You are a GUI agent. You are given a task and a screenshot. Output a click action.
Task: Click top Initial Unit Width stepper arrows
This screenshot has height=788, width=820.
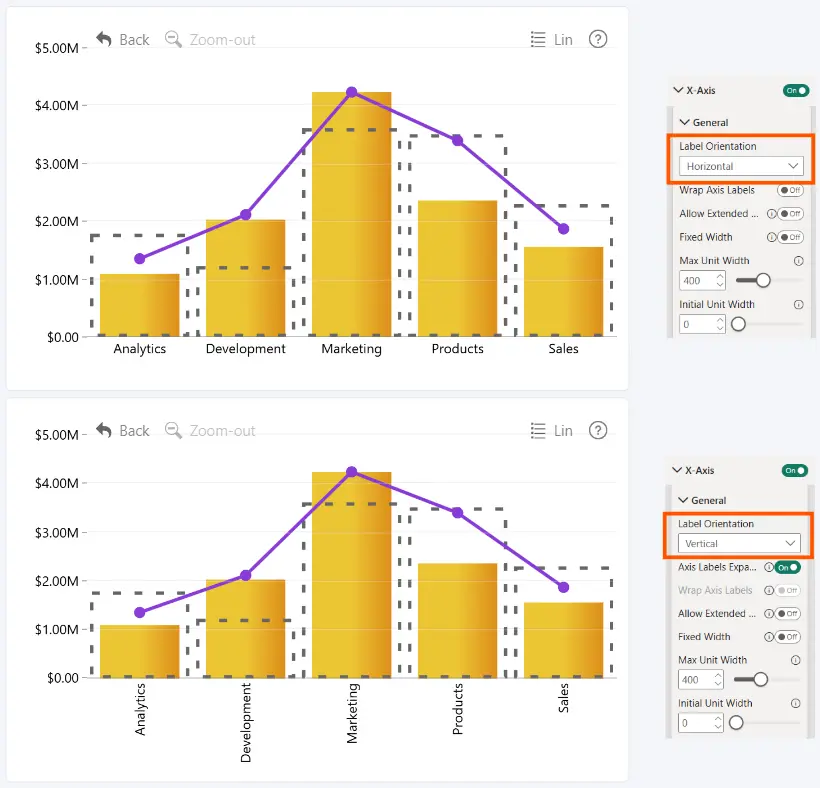720,324
